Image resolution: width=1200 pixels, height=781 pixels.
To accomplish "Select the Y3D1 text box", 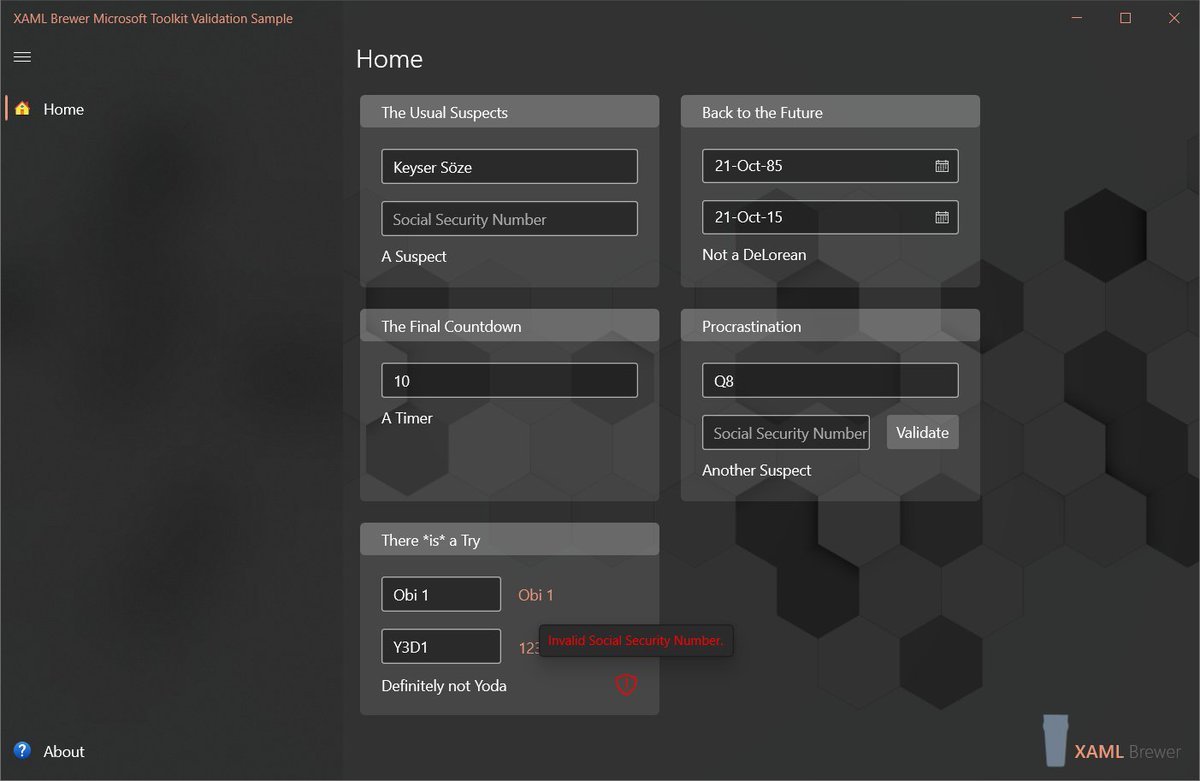I will pos(441,646).
